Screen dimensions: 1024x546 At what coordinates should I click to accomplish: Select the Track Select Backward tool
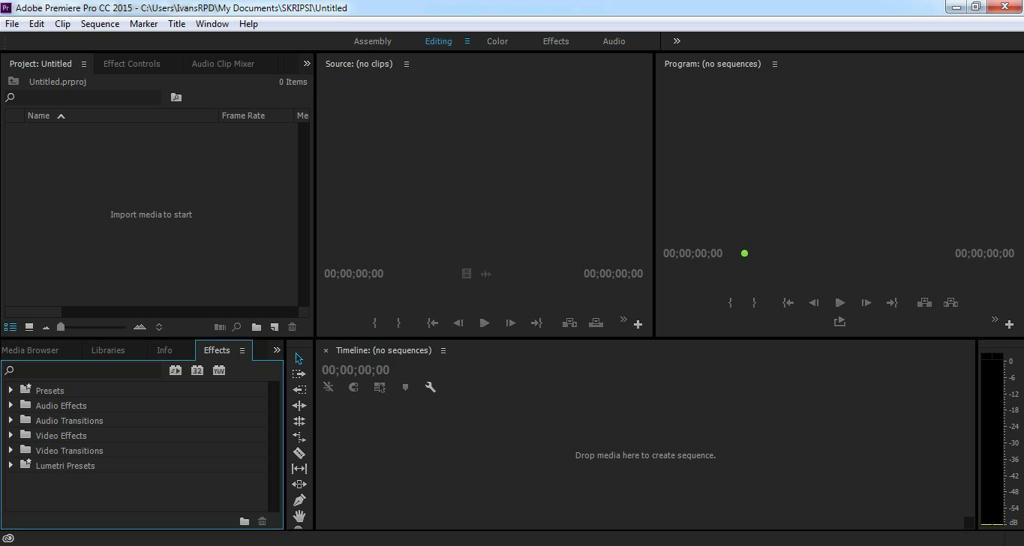tap(299, 390)
